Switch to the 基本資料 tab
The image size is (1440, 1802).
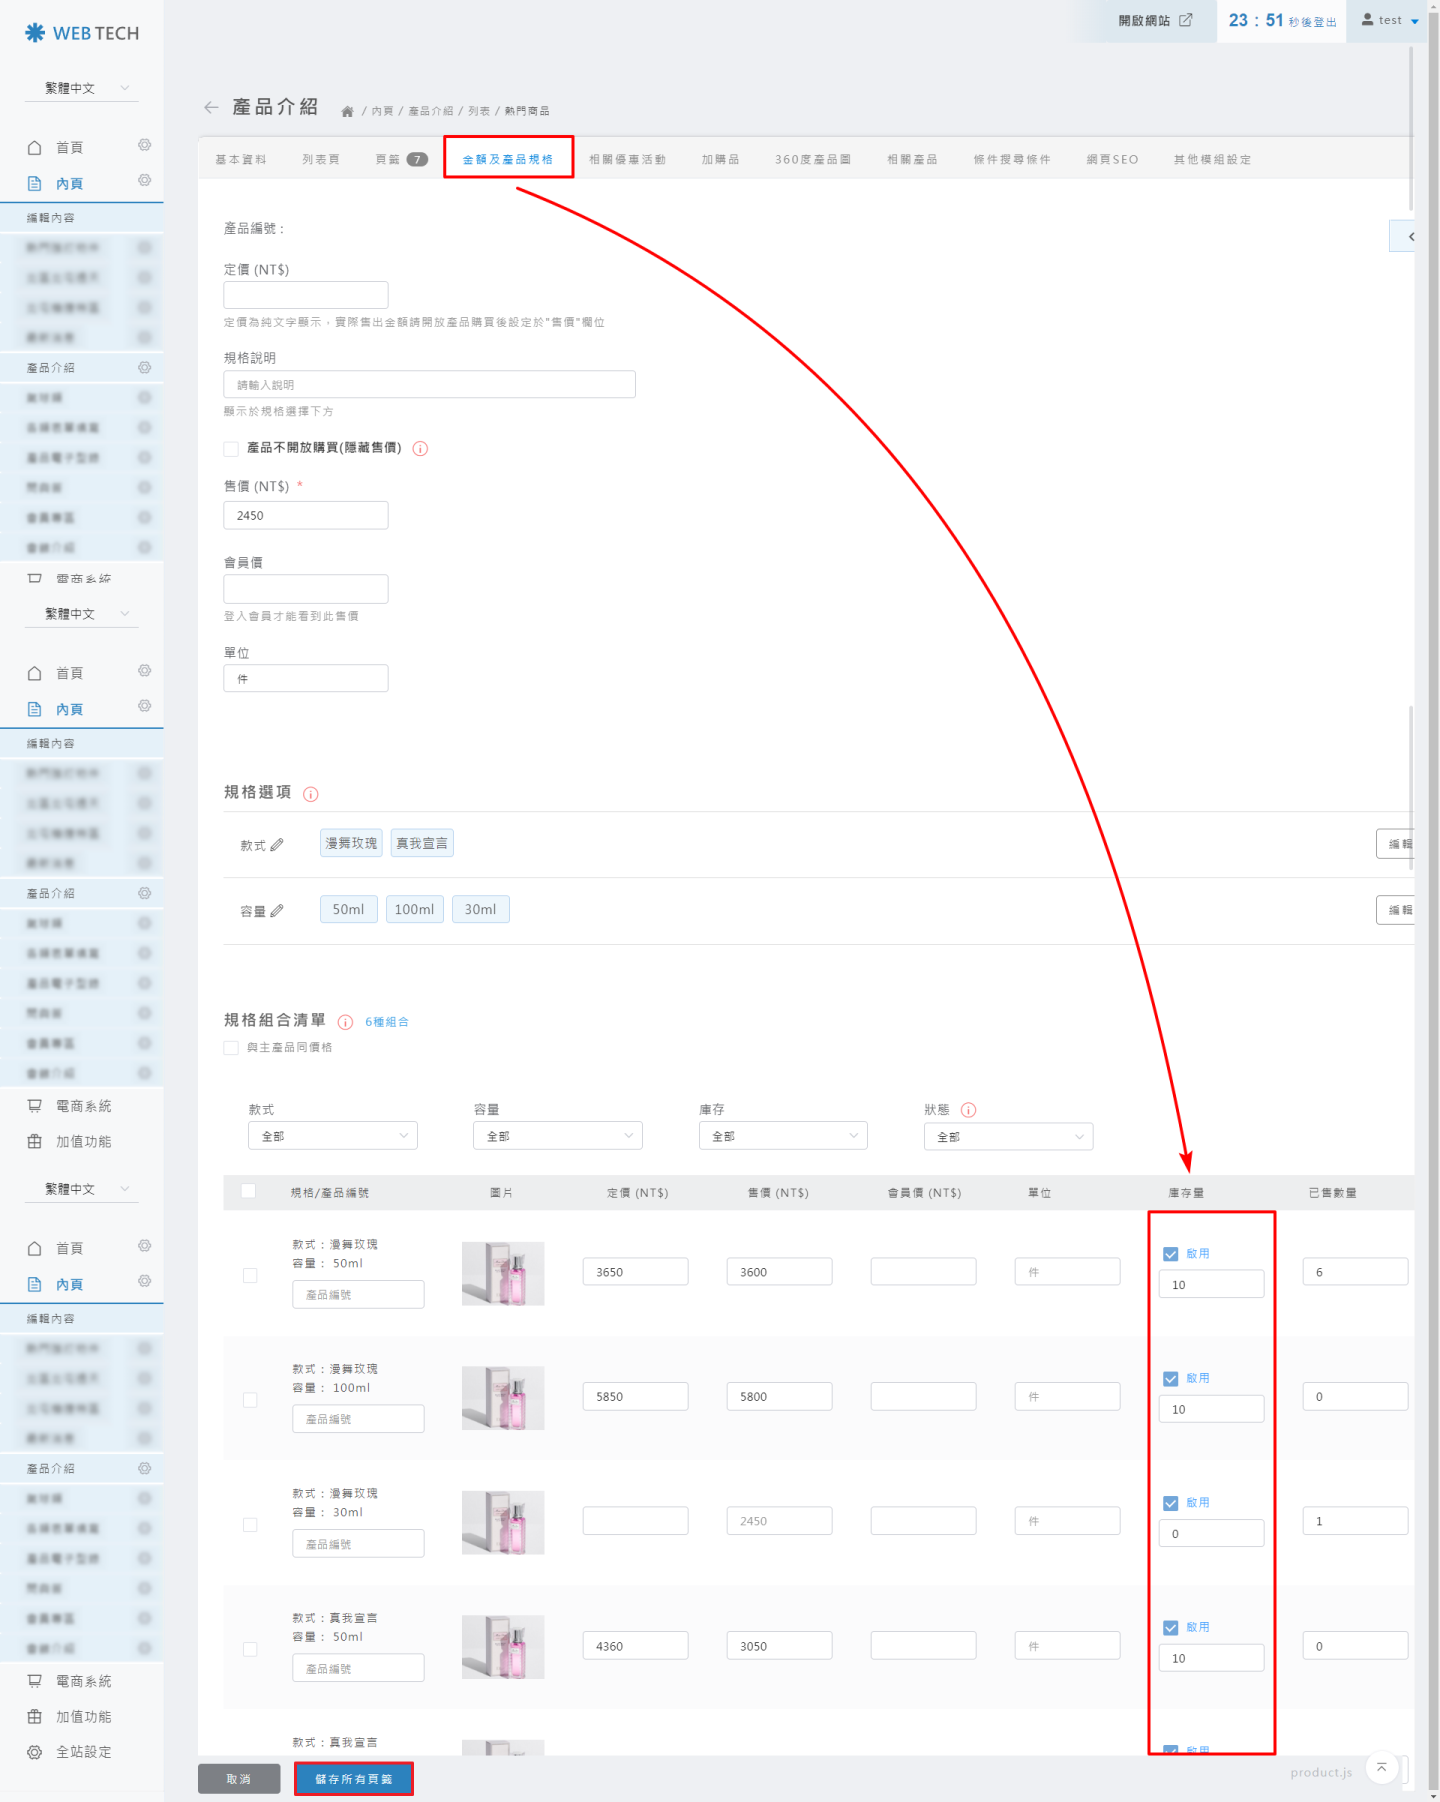tap(241, 159)
